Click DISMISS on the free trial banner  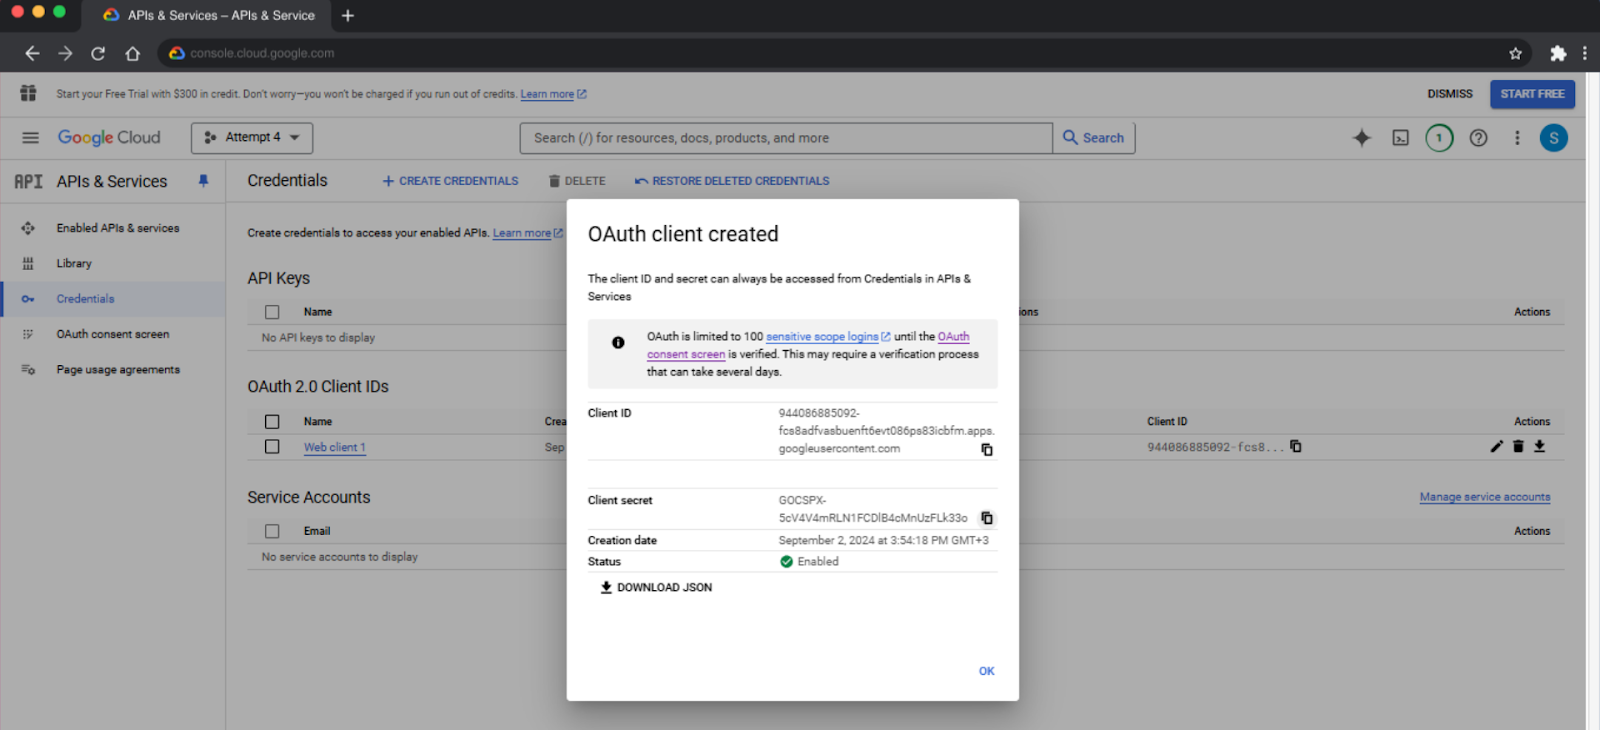pos(1450,94)
